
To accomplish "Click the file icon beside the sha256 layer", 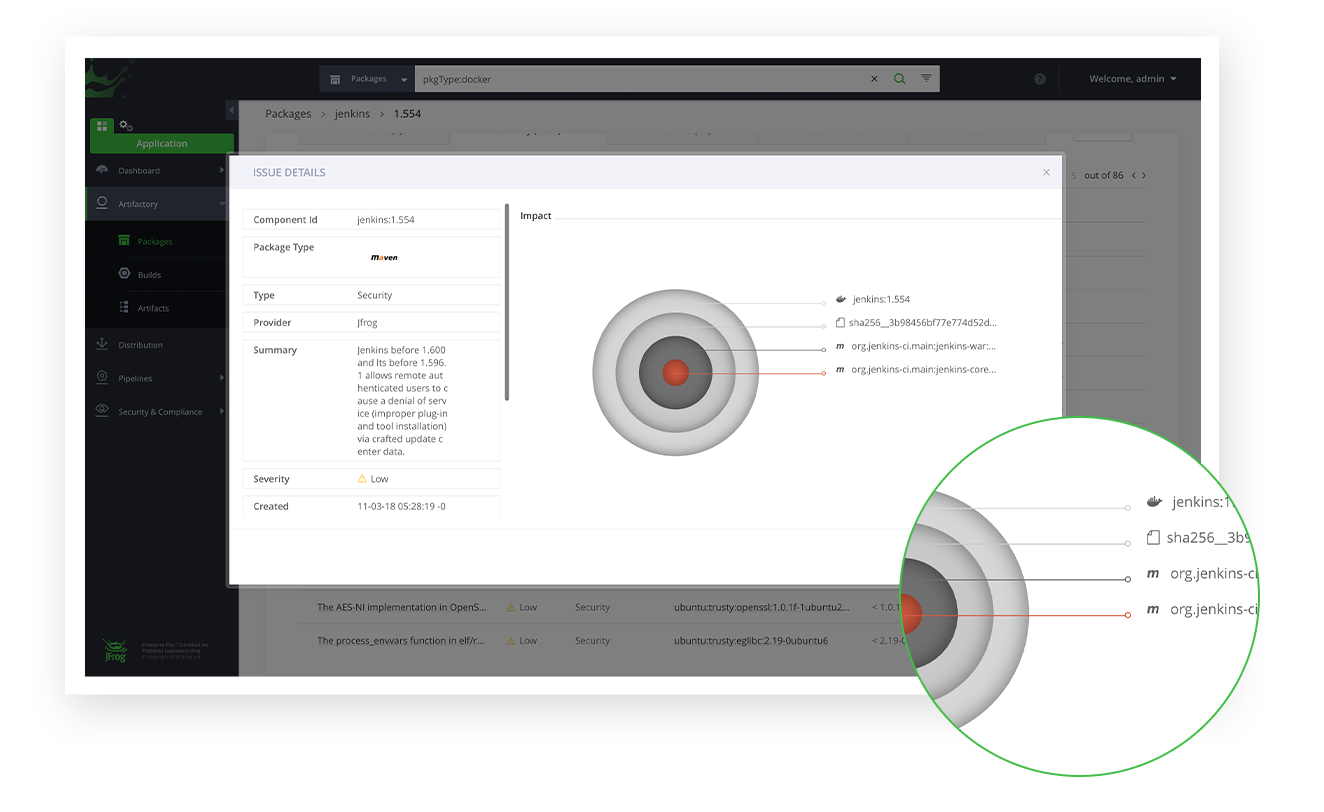I will tap(840, 323).
